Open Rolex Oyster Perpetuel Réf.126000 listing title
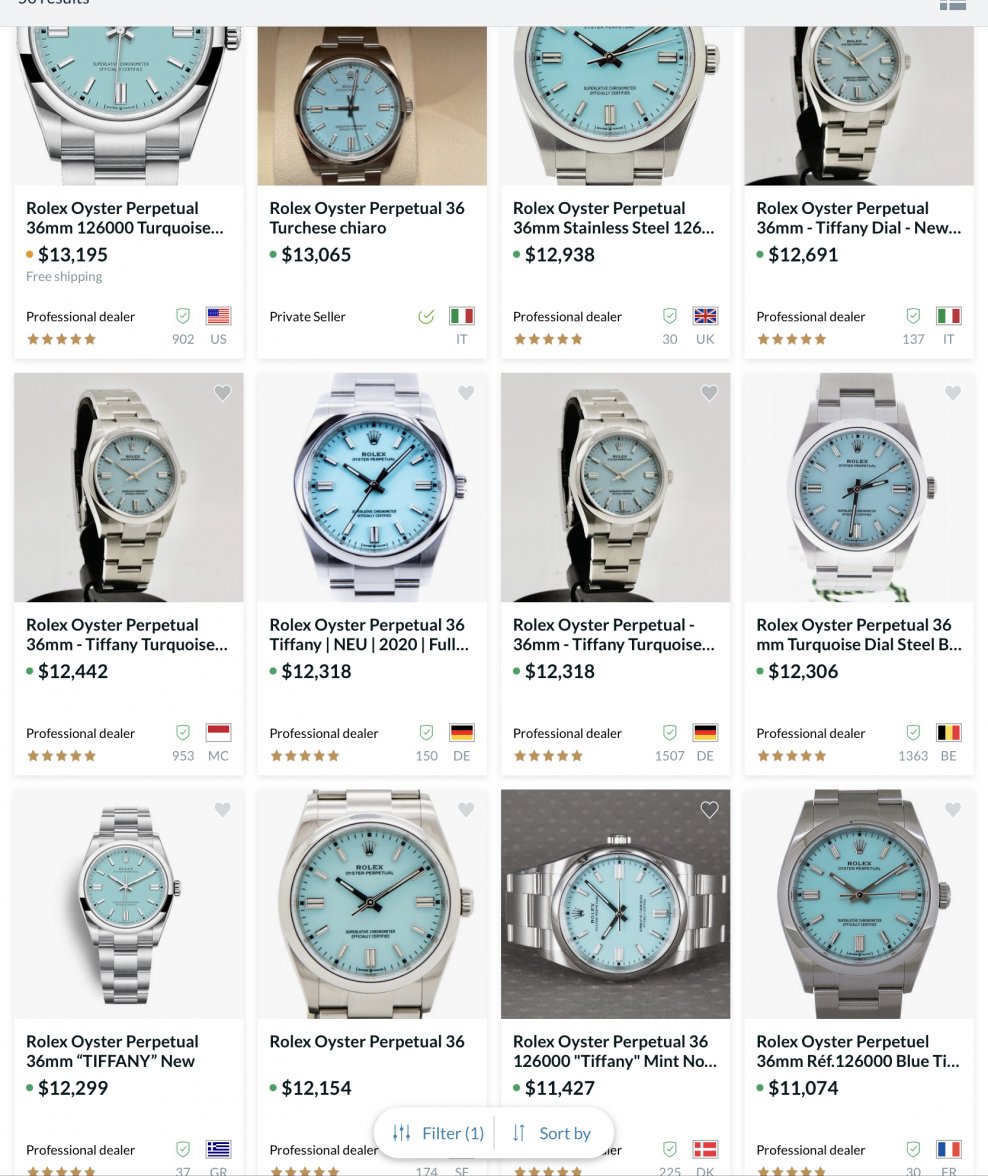Screen dimensions: 988x1176 tap(857, 1051)
